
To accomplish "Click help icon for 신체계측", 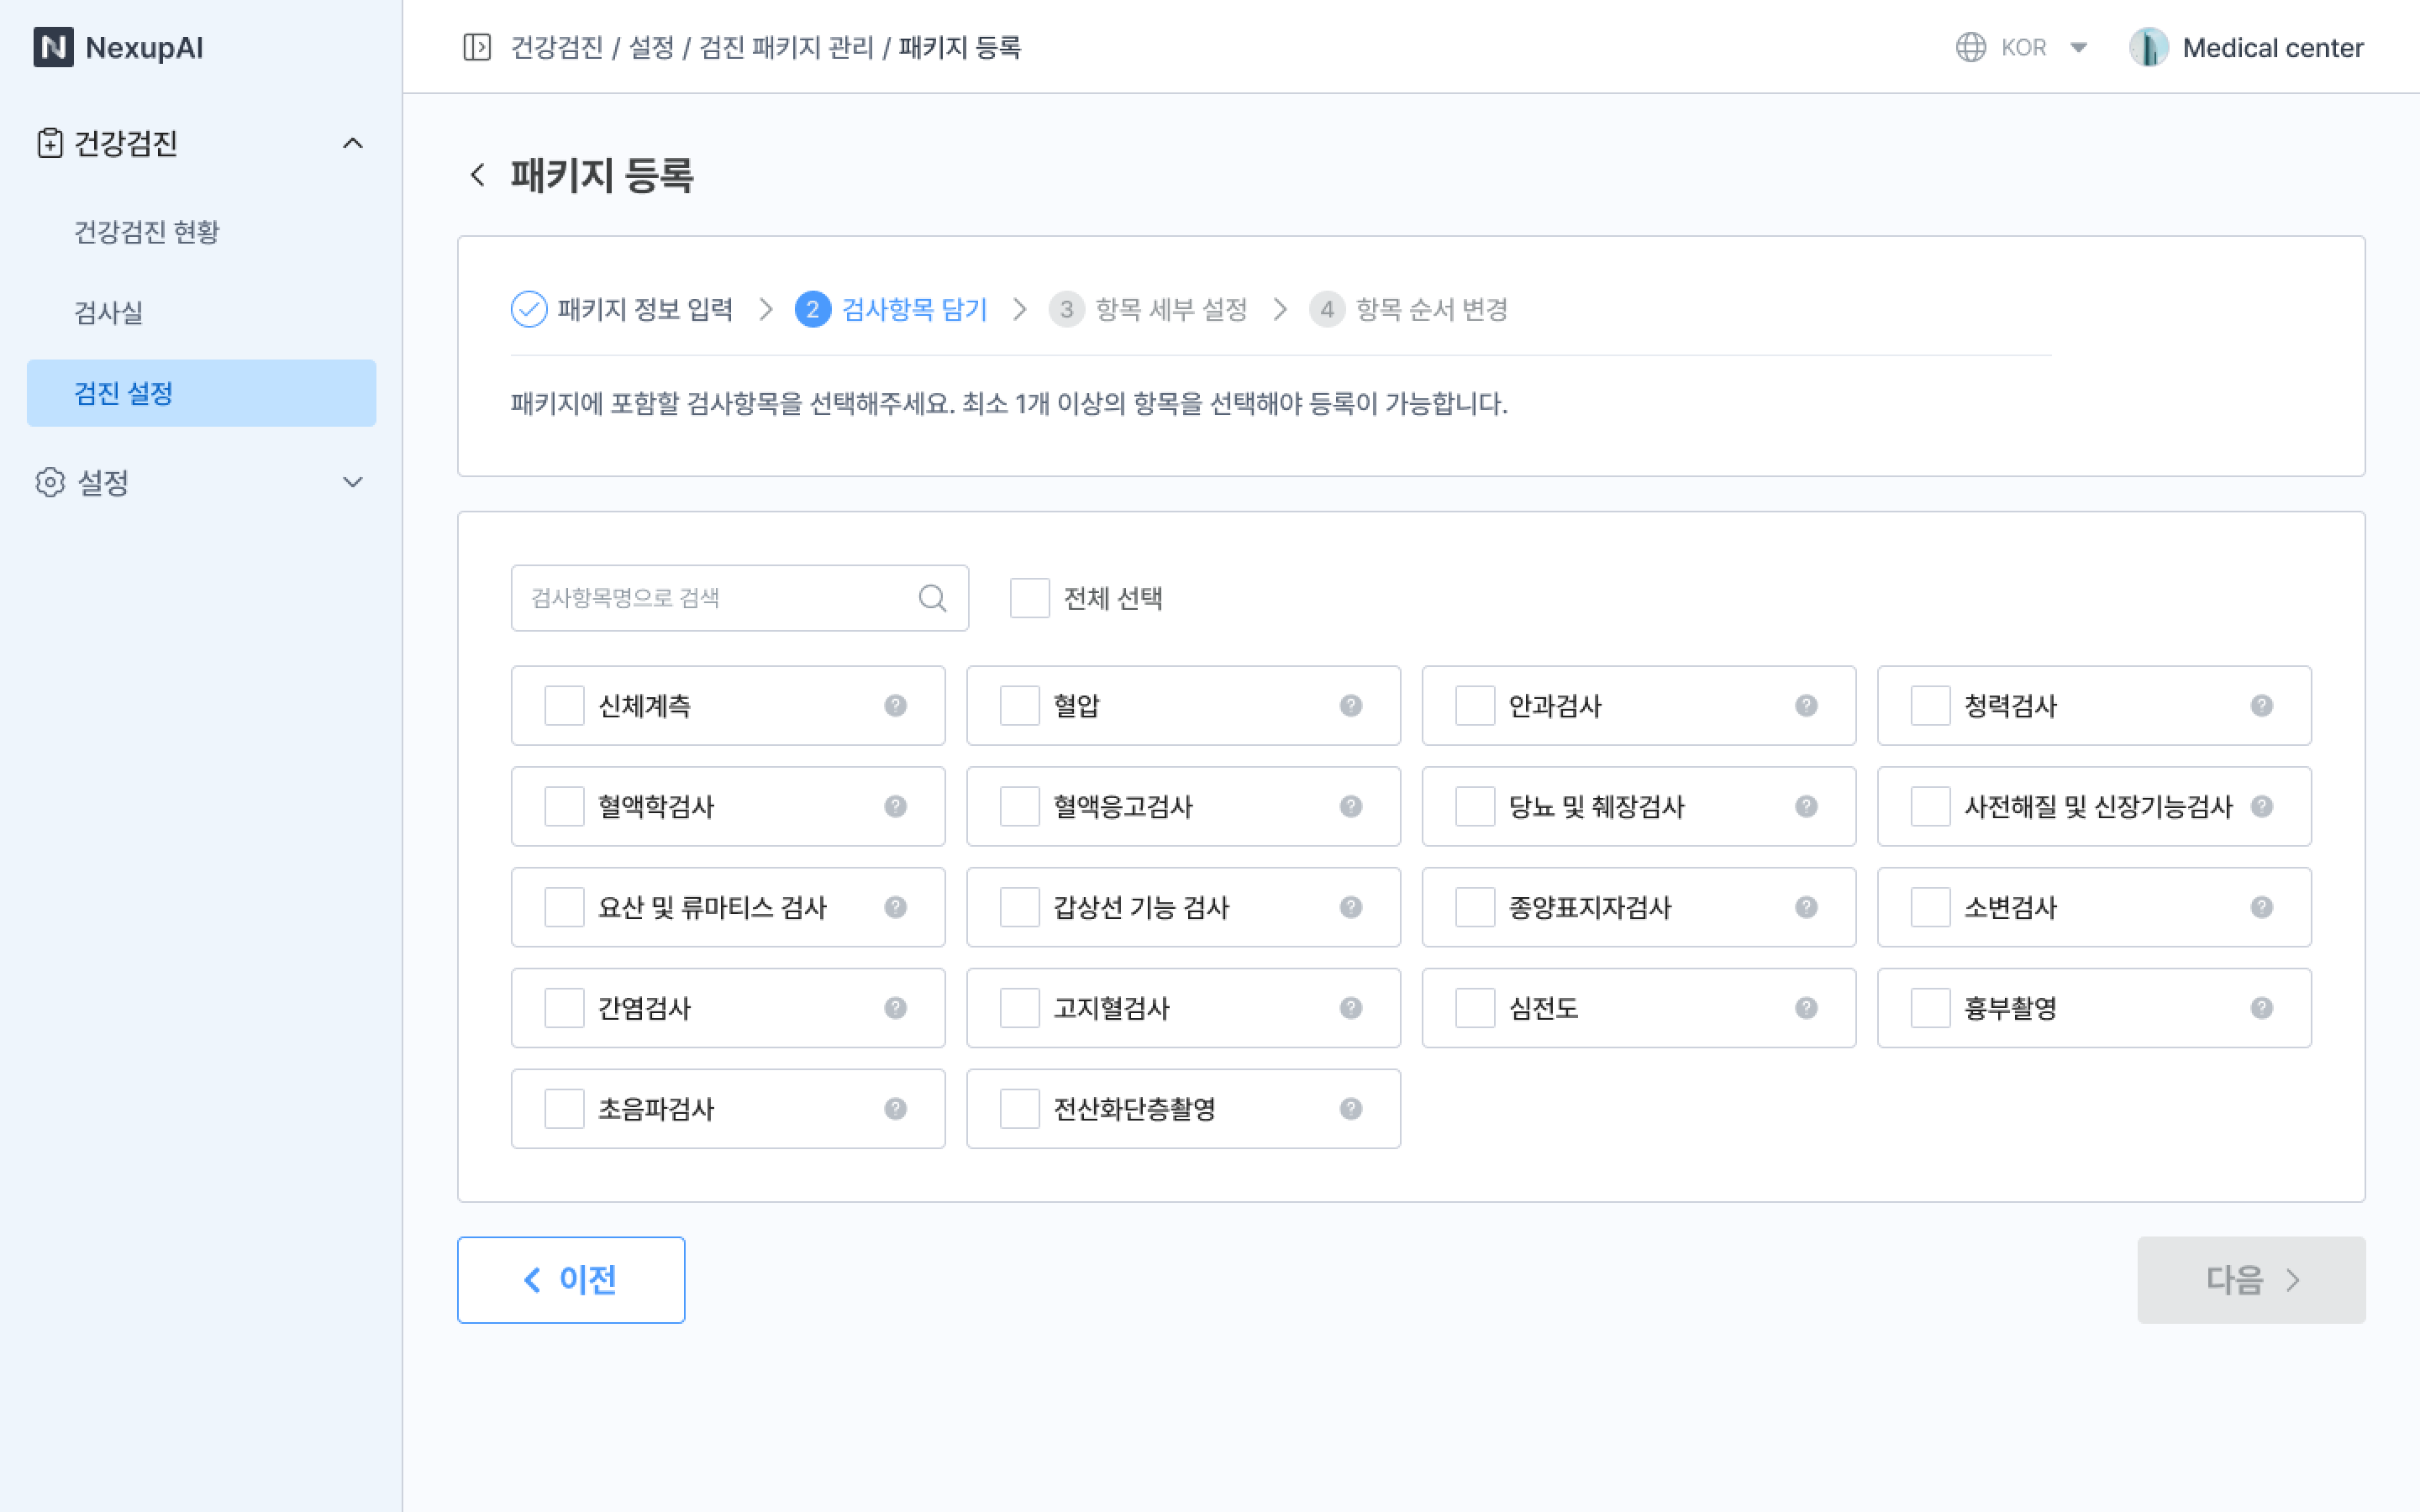I will pyautogui.click(x=895, y=706).
